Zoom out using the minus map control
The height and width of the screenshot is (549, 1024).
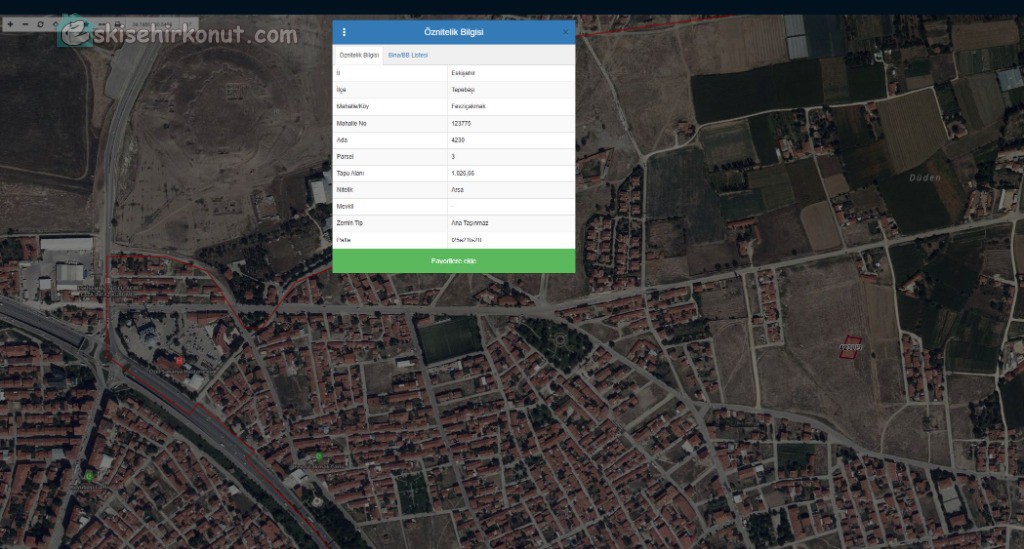click(x=25, y=24)
